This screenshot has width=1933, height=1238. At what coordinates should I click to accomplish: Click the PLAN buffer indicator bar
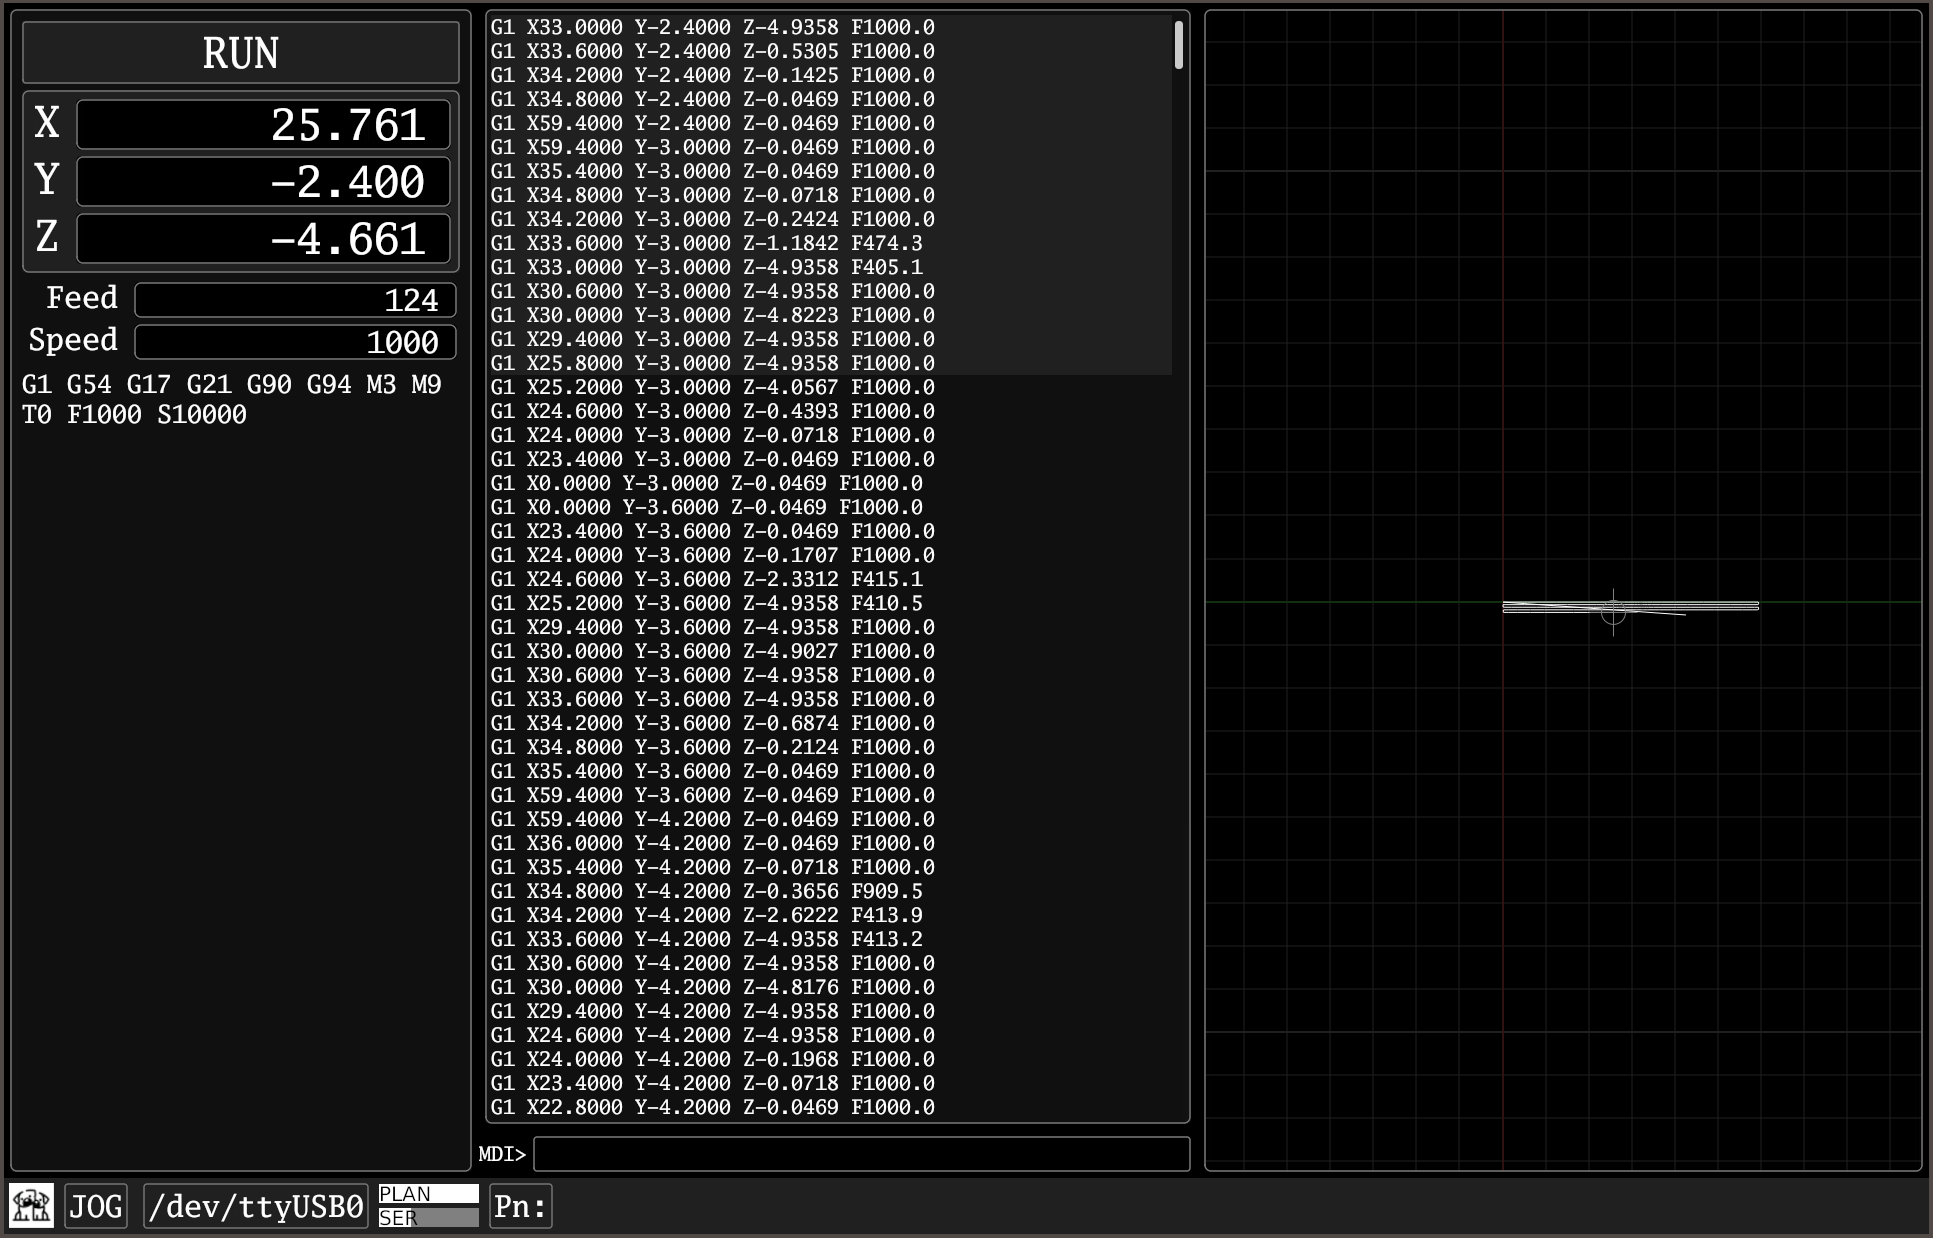[428, 1194]
